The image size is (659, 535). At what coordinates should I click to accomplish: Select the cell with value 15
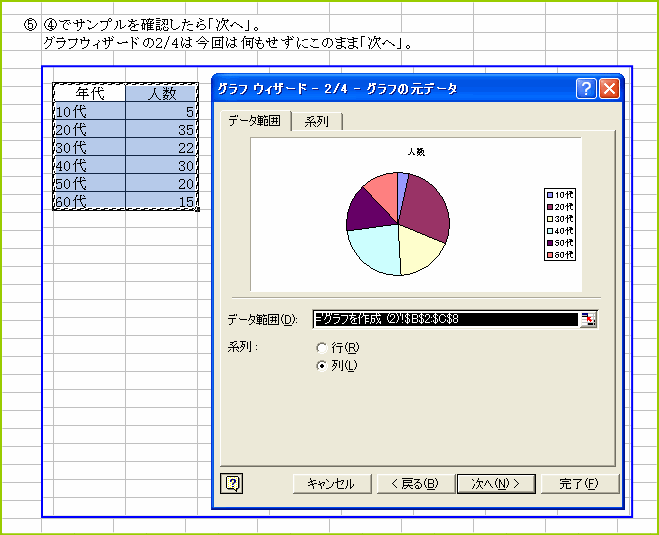tap(162, 201)
